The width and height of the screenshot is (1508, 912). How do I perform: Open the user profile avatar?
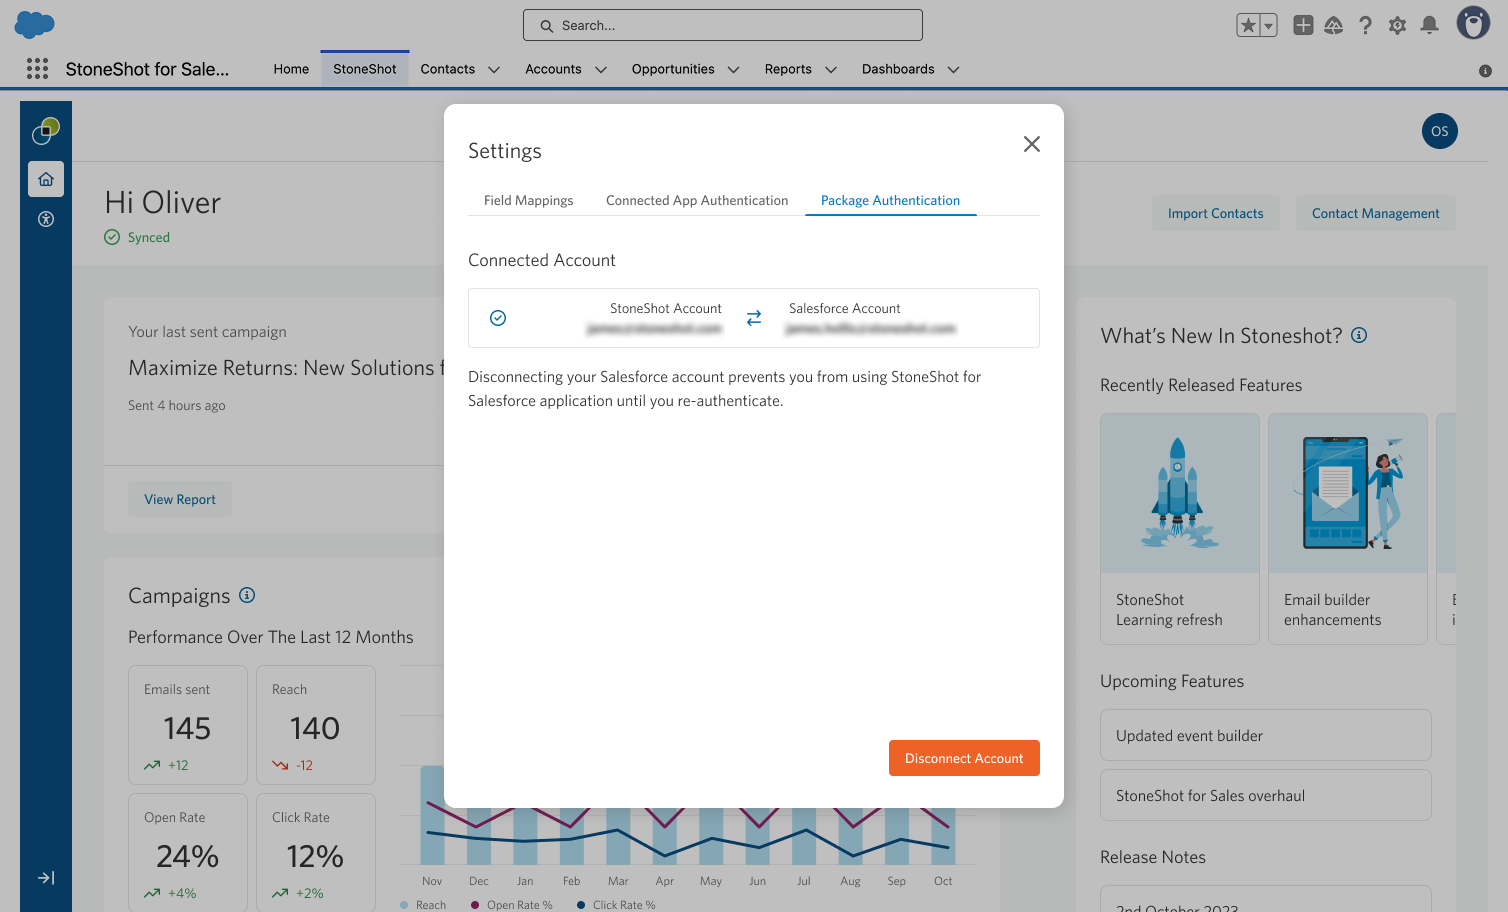point(1473,23)
